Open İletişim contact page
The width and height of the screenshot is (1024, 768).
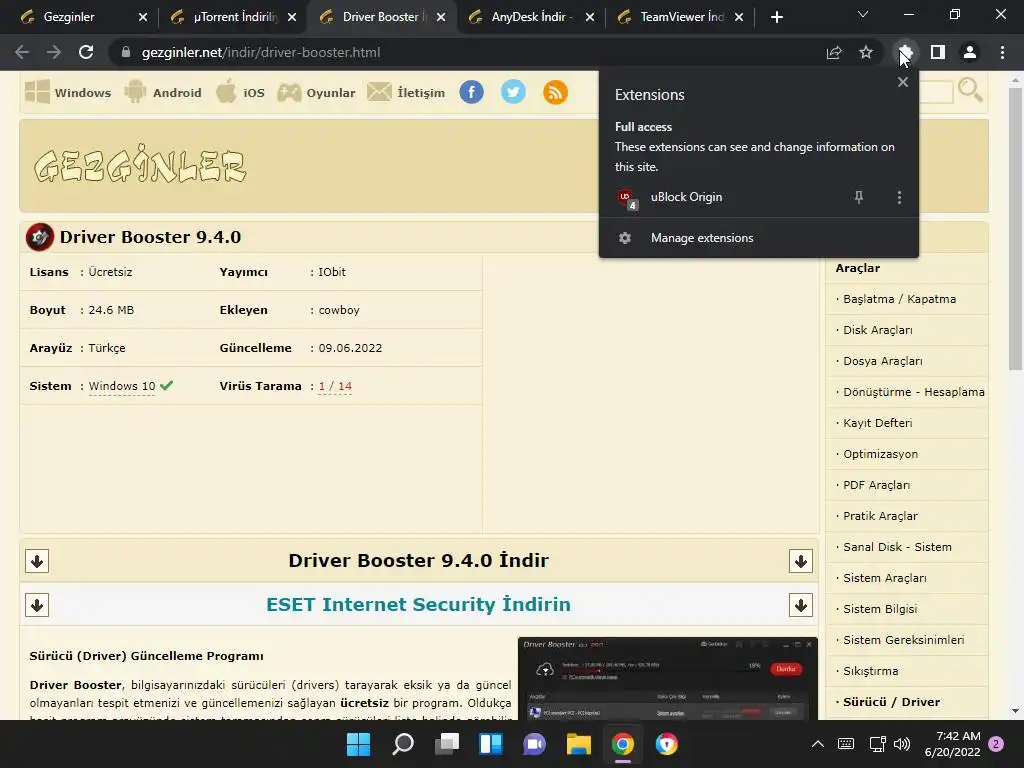pyautogui.click(x=406, y=92)
